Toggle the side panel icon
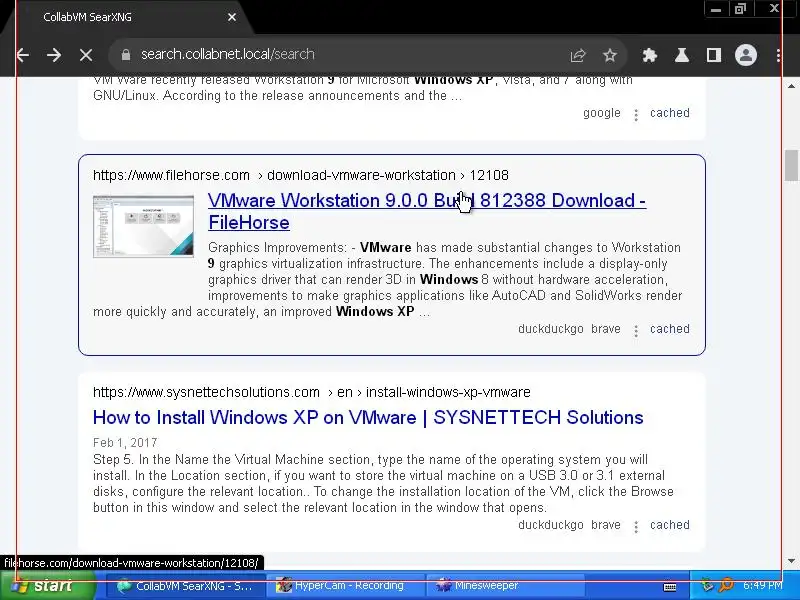Screen dimensions: 800x600 pyautogui.click(x=714, y=55)
